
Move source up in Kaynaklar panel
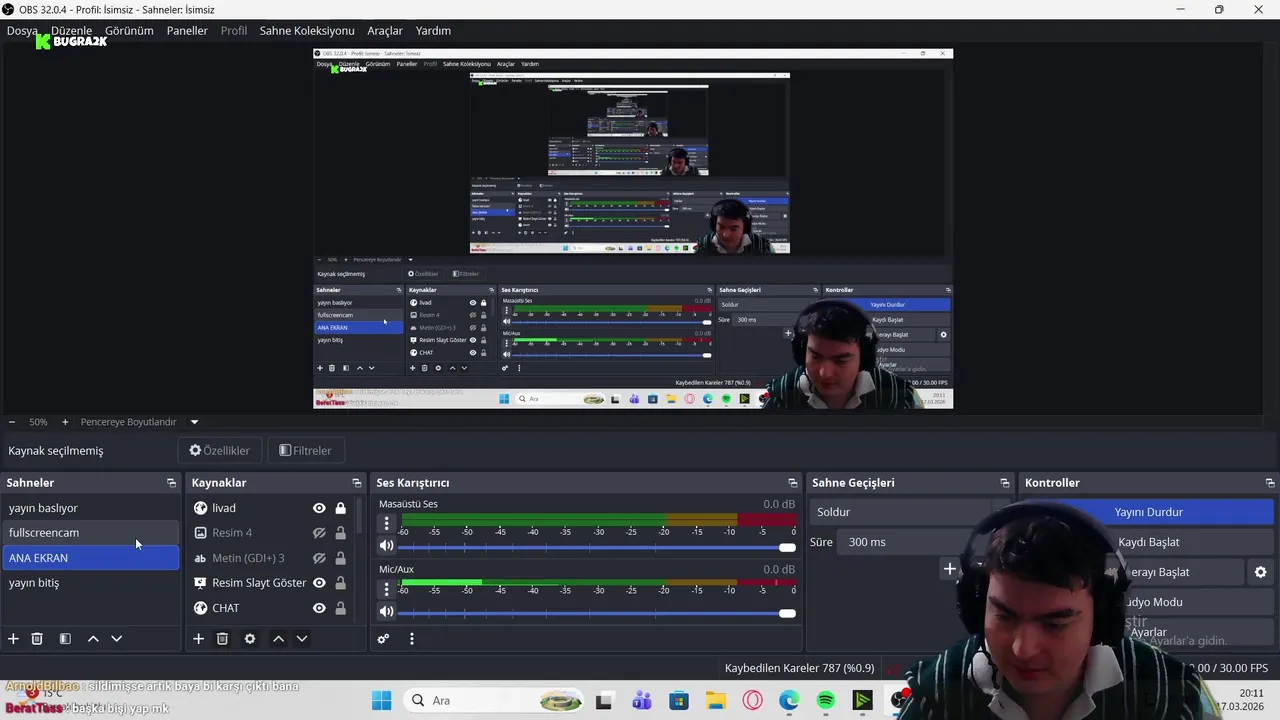pos(278,639)
